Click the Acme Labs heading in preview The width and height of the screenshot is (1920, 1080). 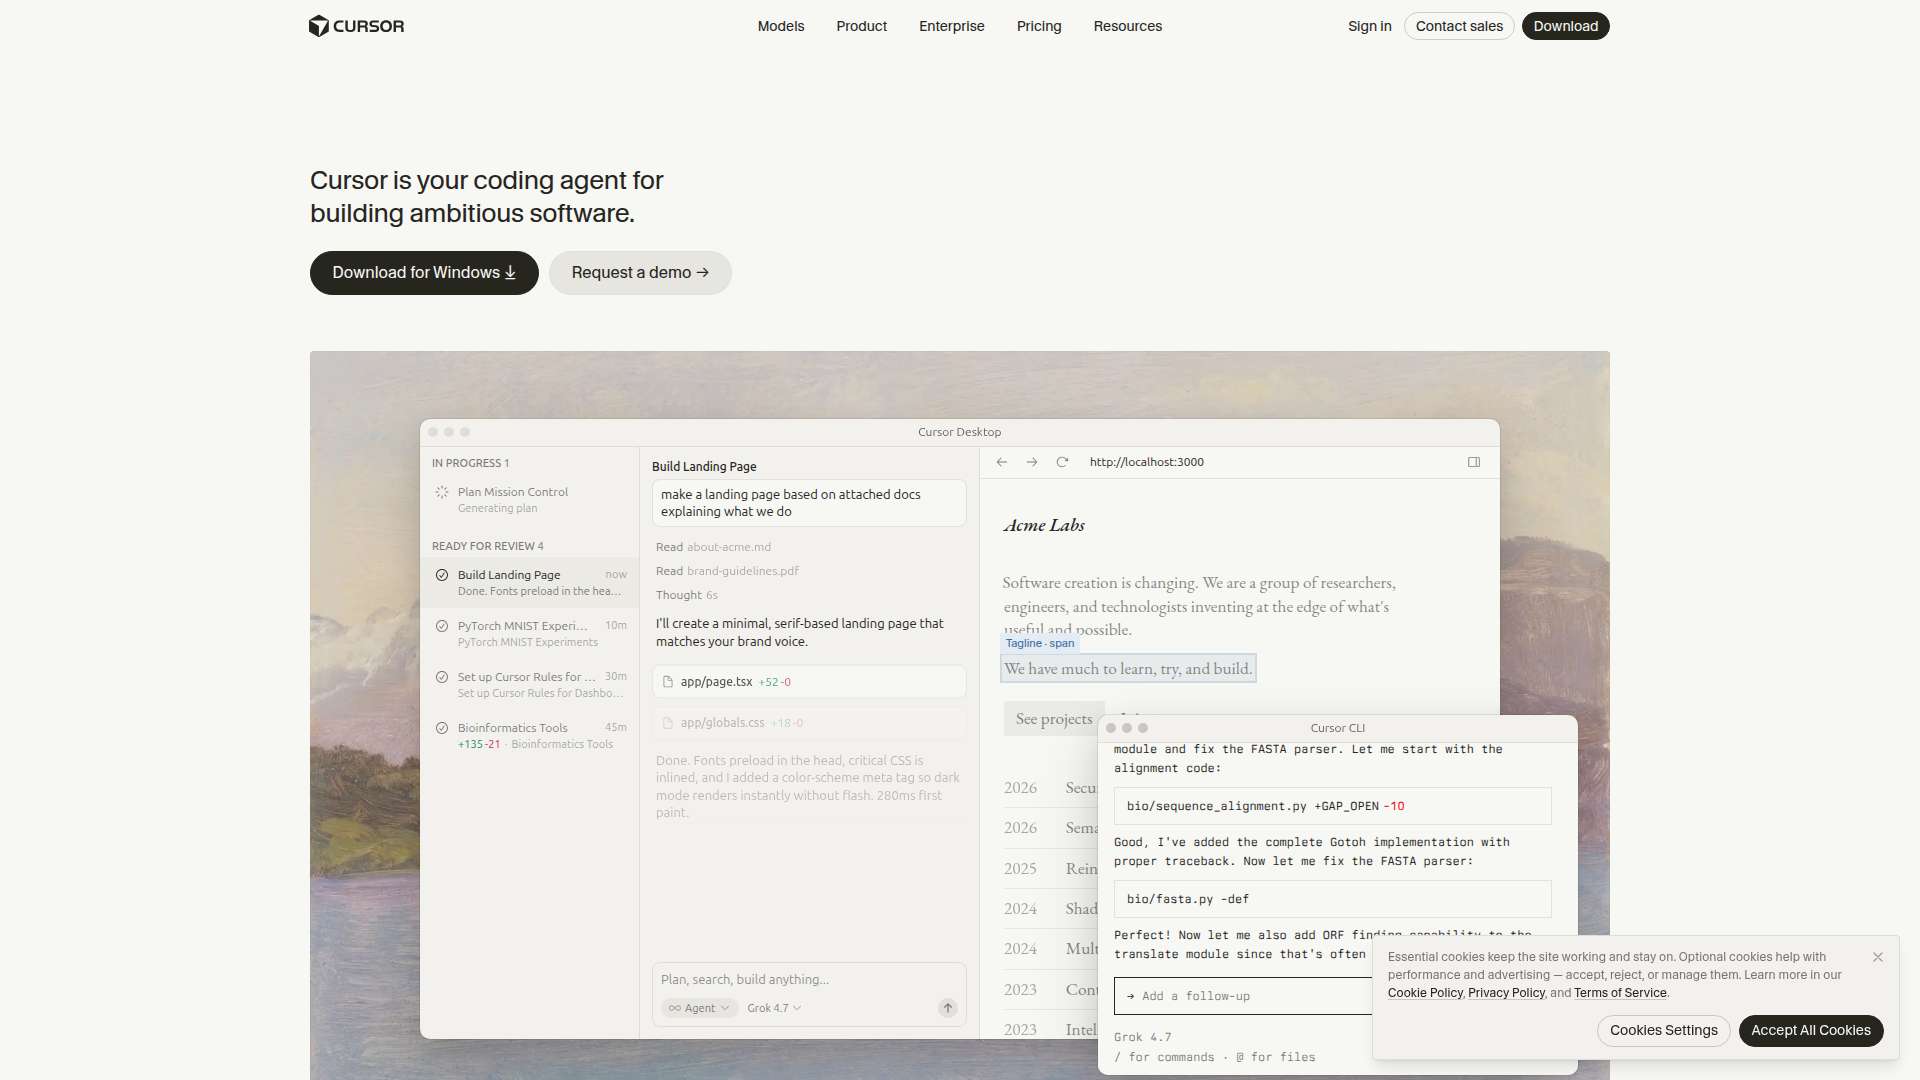(x=1044, y=525)
